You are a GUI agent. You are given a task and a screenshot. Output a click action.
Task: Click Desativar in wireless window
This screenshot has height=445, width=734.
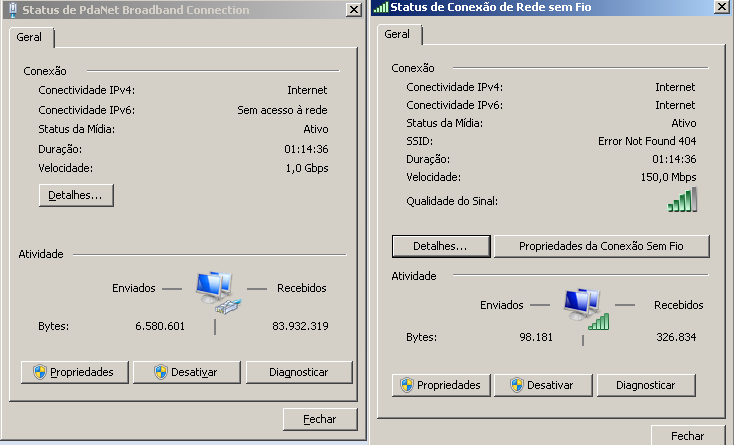click(543, 385)
